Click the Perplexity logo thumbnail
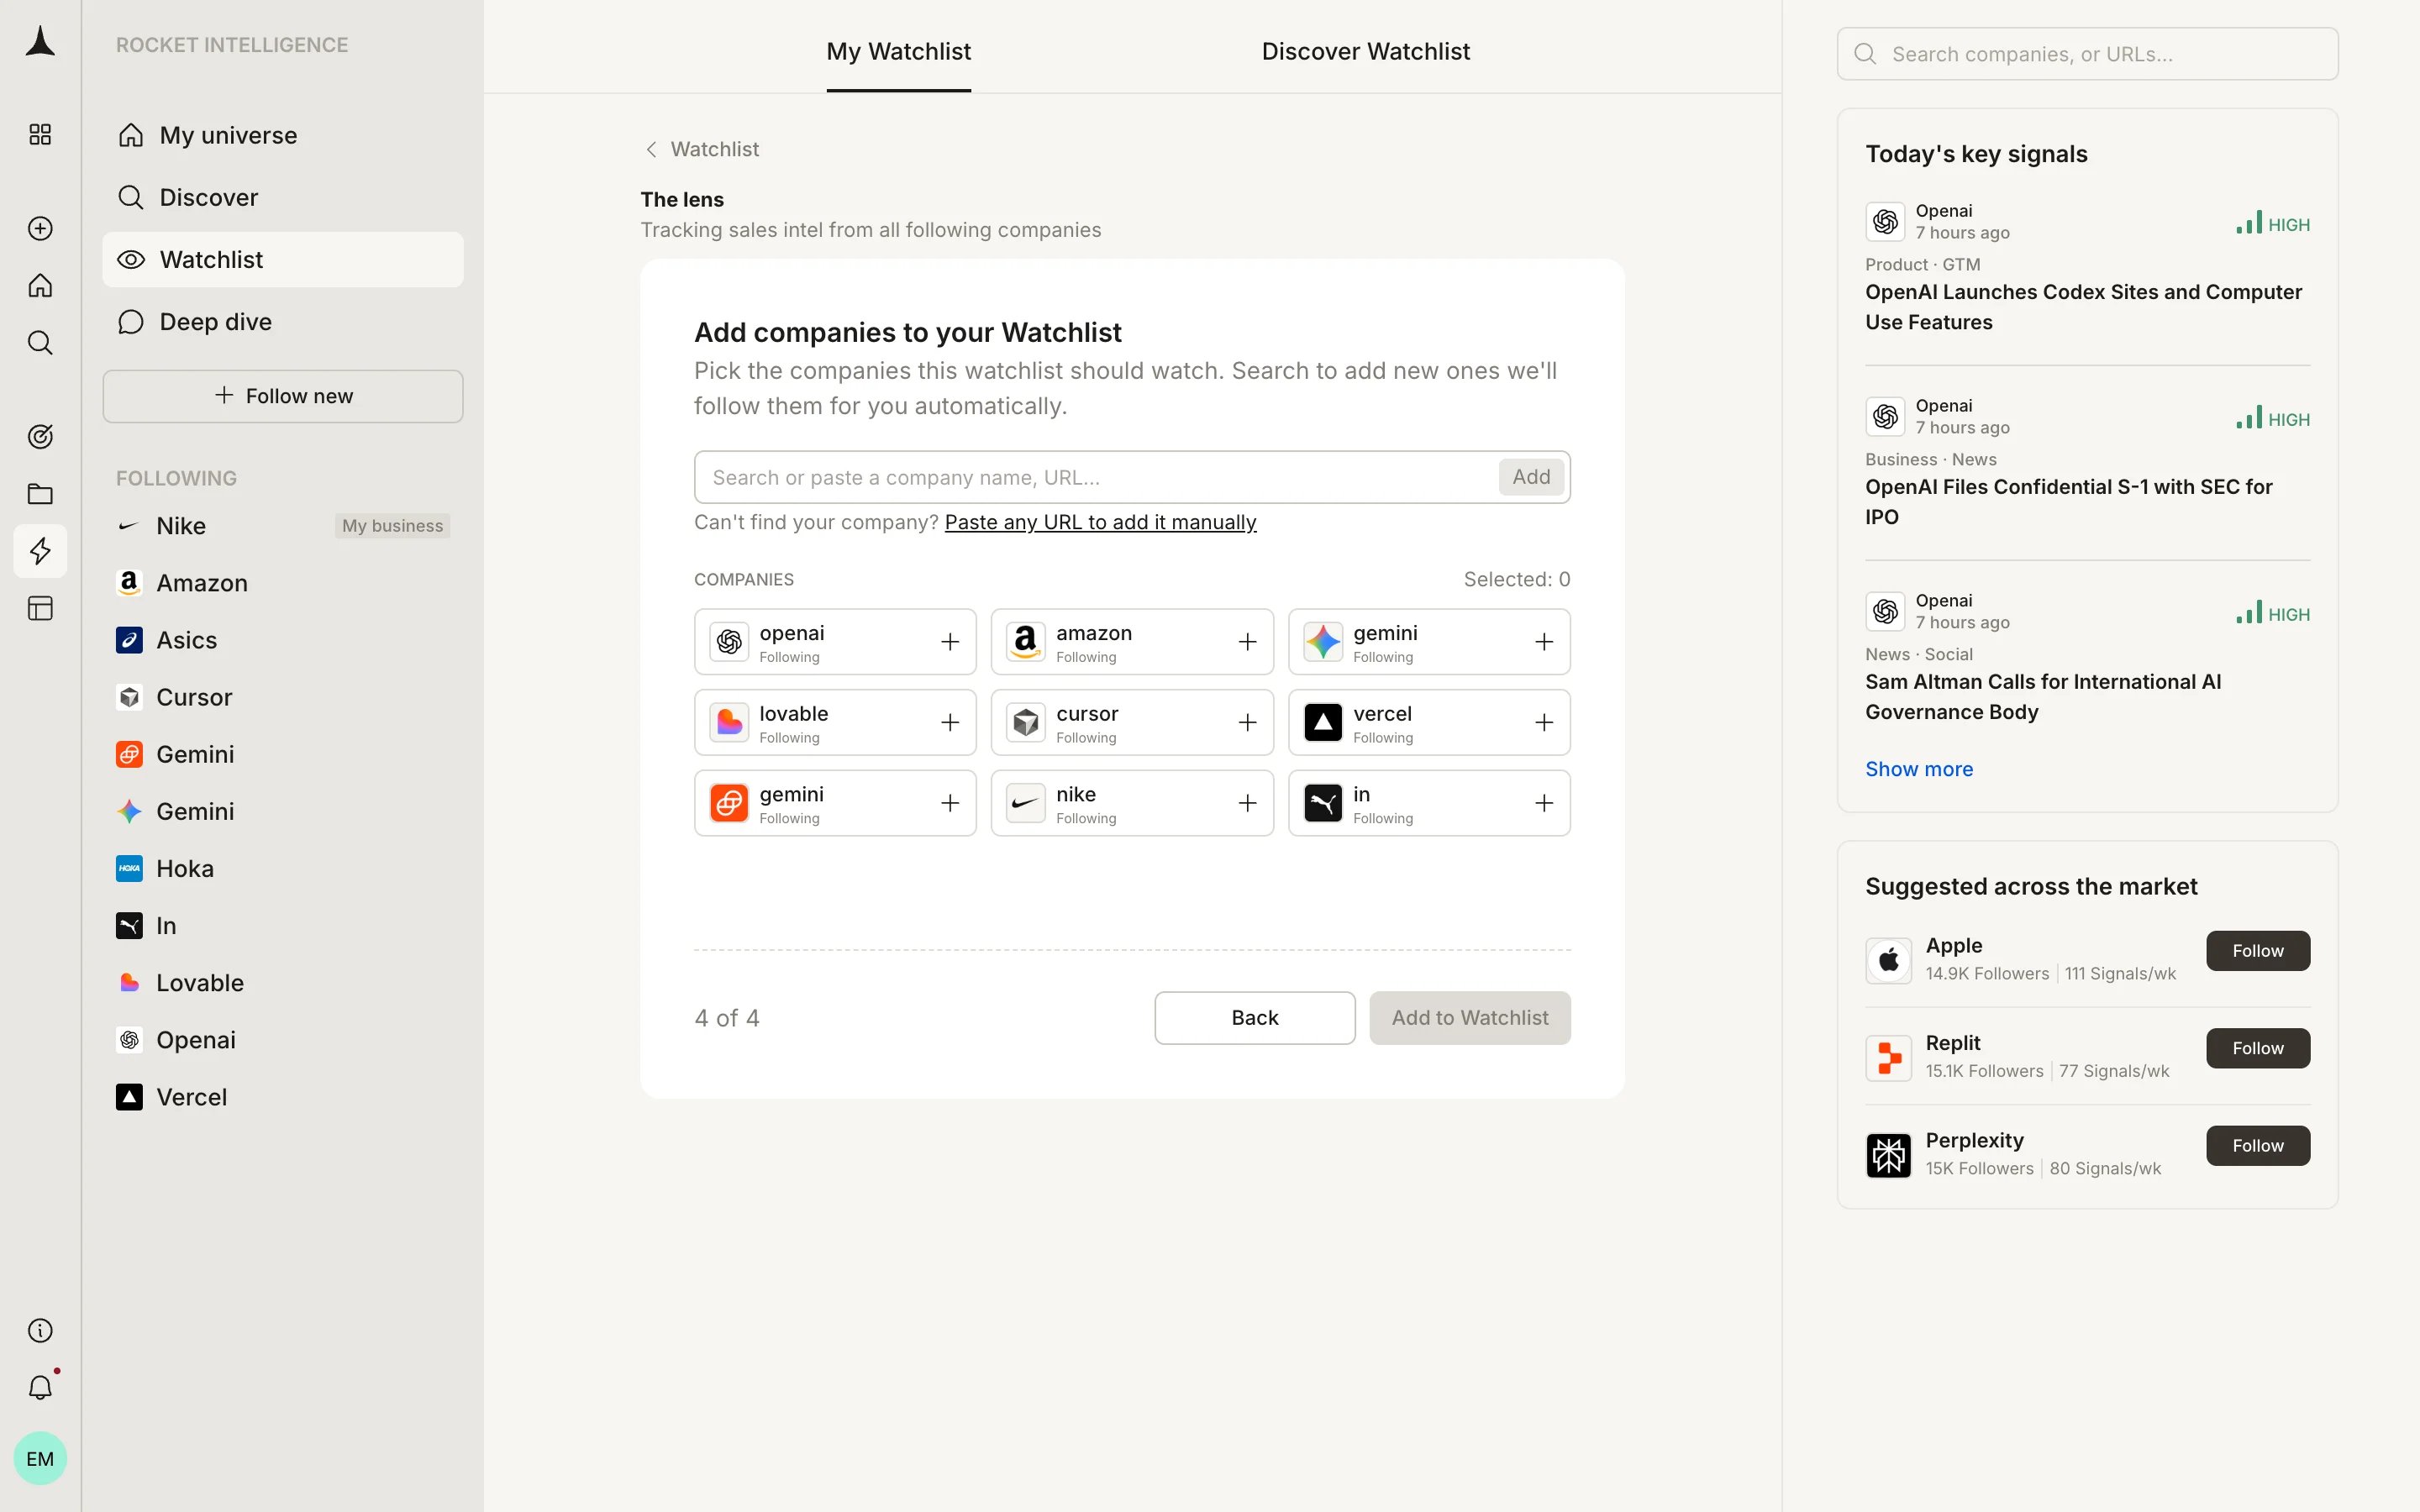Screen dimensions: 2420x1512 pos(1888,1155)
